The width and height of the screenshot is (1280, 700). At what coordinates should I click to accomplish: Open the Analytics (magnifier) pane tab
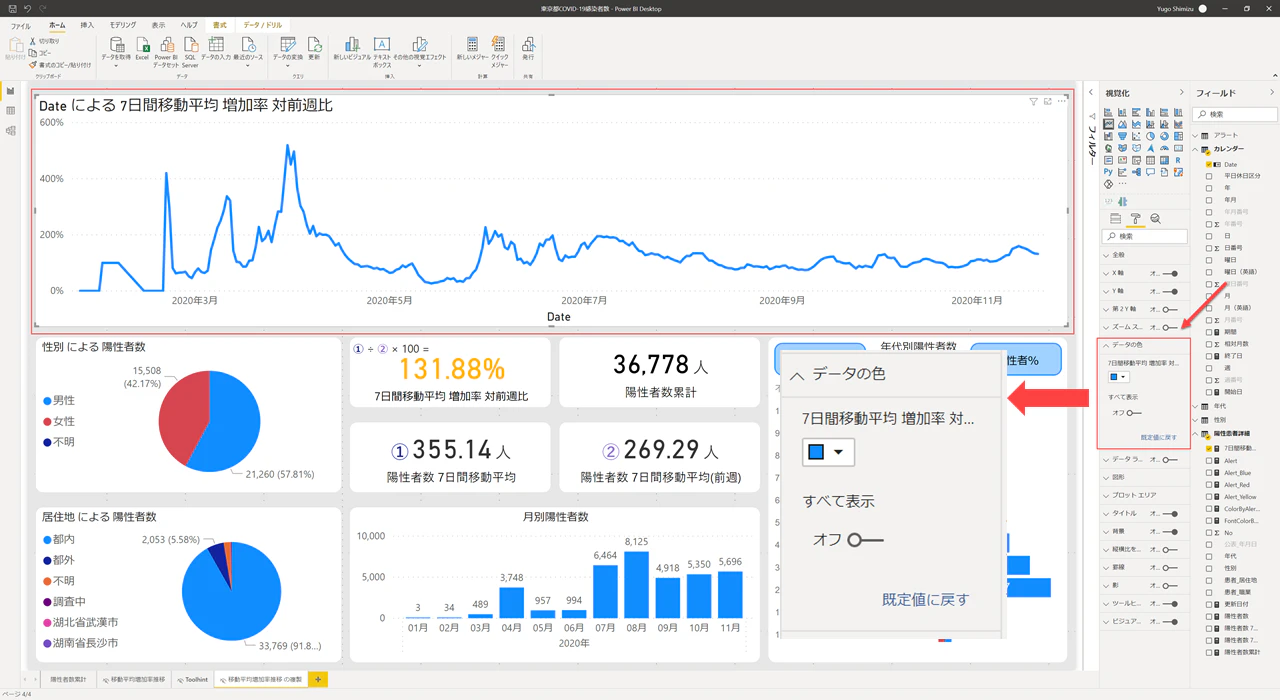1155,219
